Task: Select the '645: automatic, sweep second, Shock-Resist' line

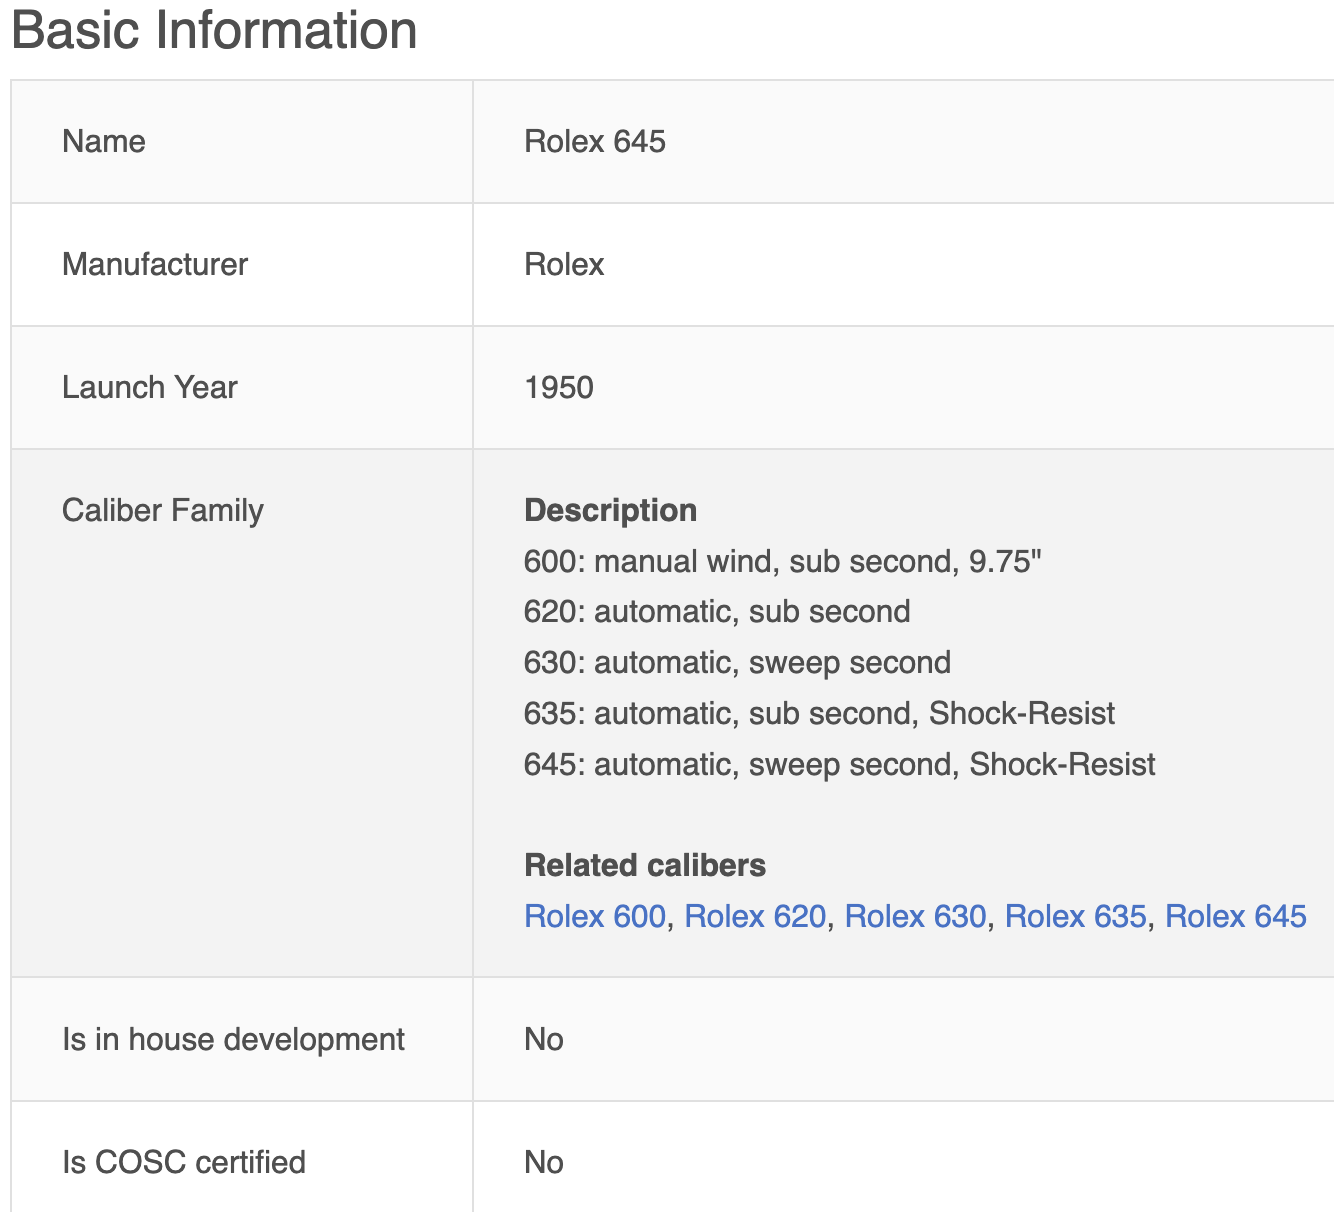Action: [x=839, y=764]
